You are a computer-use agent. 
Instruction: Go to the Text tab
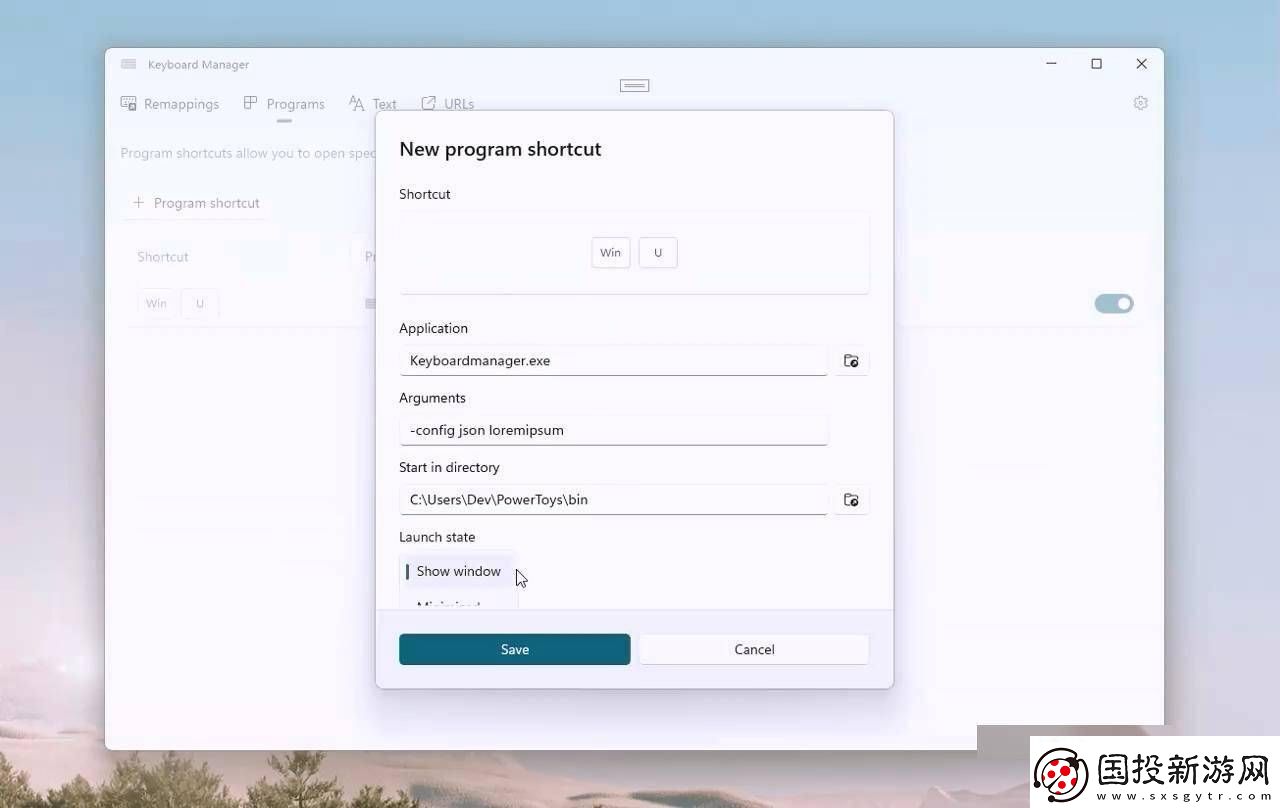pyautogui.click(x=373, y=104)
